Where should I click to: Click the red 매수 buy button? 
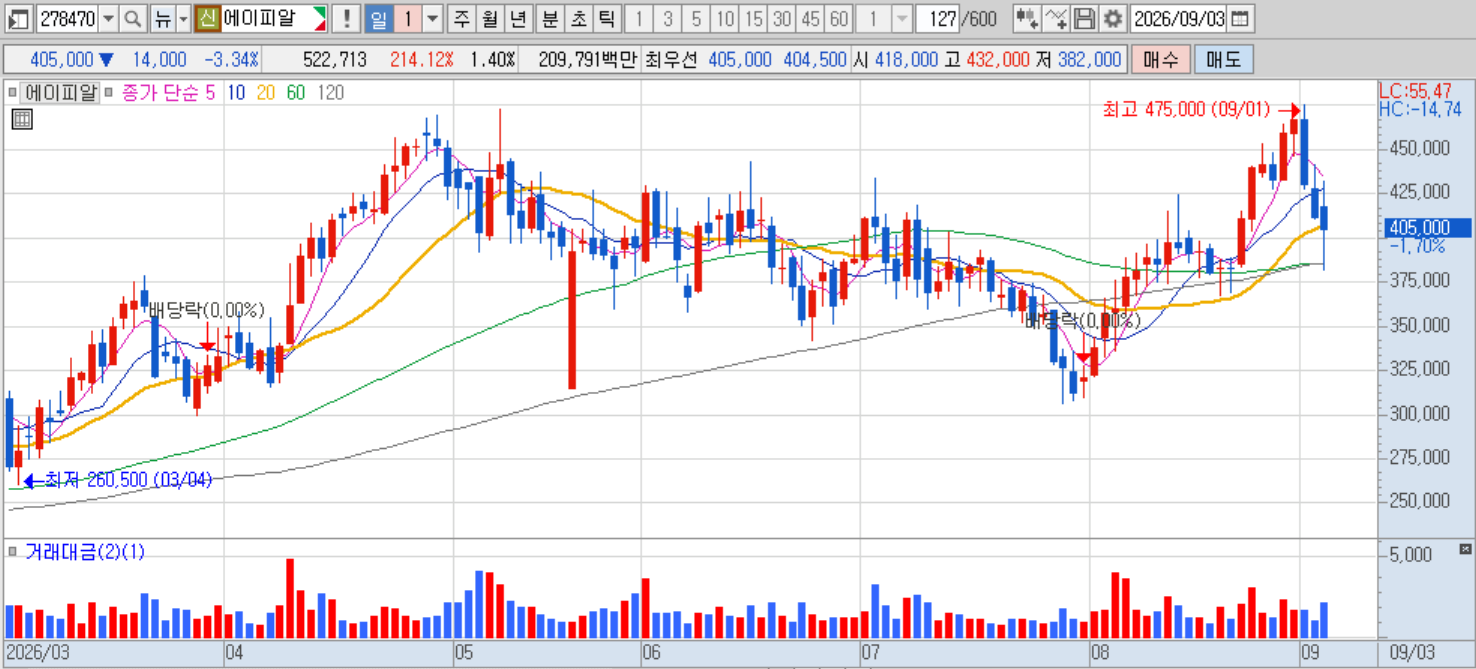(1161, 60)
